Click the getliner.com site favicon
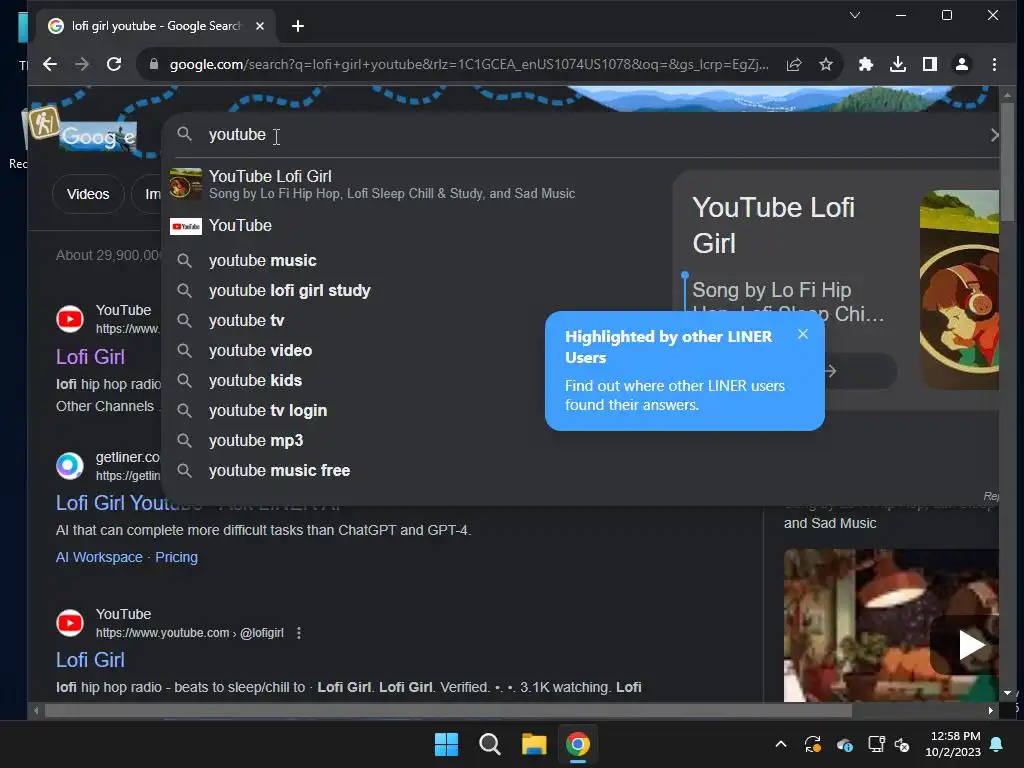Screen dimensions: 1024x768 70,466
